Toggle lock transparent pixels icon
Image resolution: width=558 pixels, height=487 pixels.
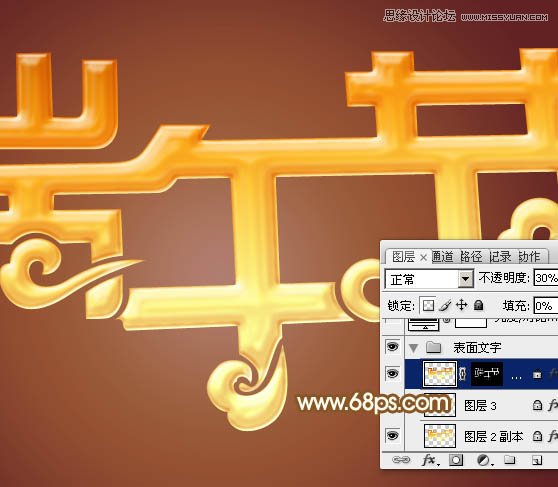(428, 305)
